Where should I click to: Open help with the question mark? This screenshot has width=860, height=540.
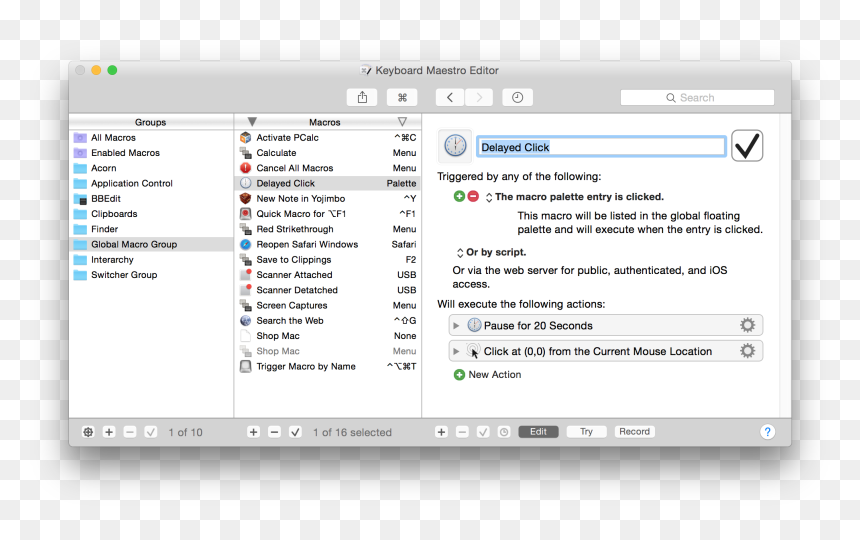pos(767,432)
